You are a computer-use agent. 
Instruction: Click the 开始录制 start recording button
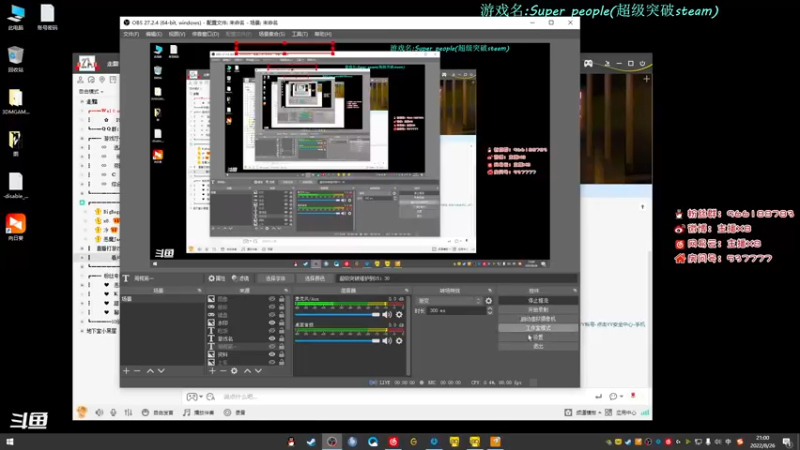[538, 310]
